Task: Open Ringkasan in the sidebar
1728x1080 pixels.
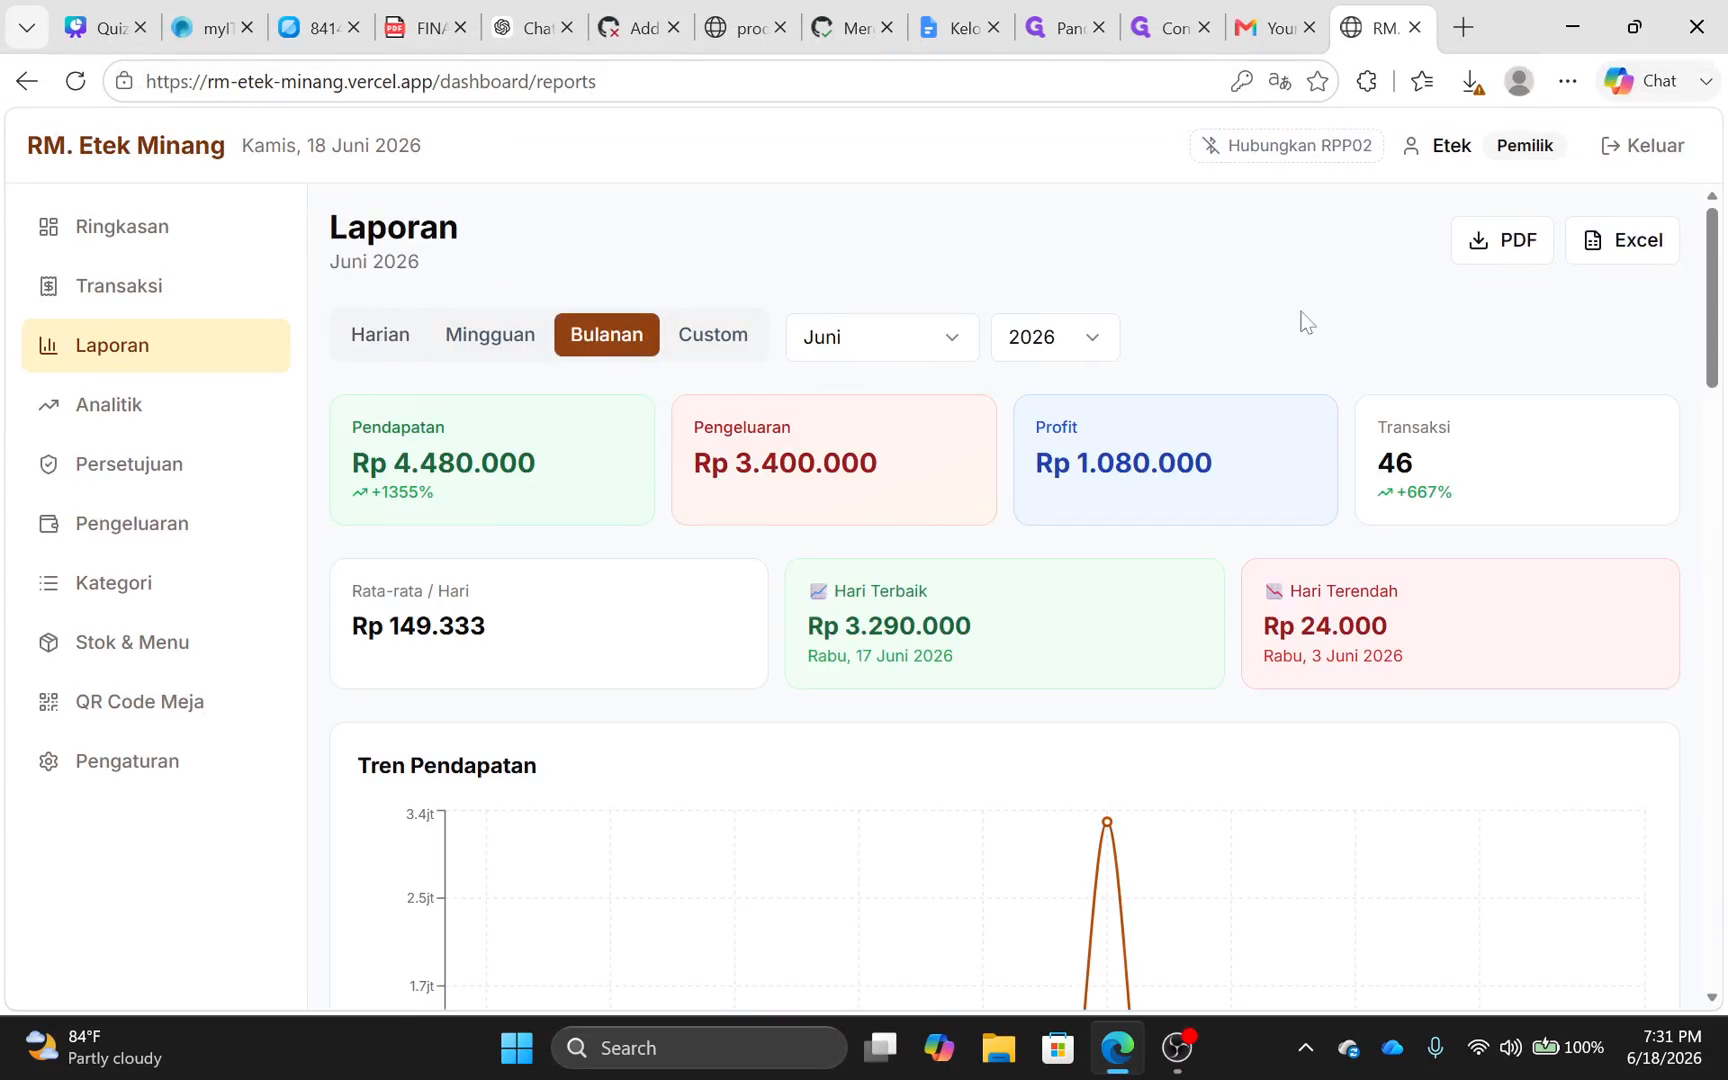Action: pos(155,227)
